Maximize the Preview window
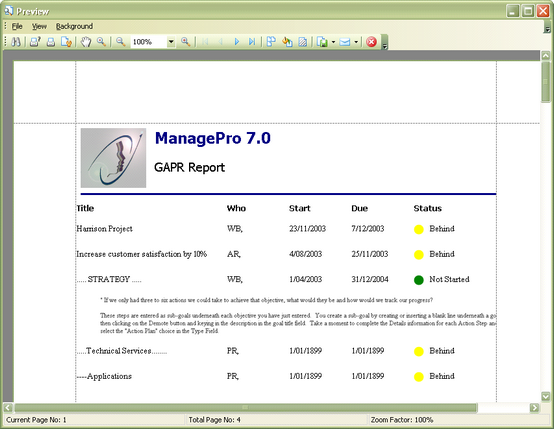Viewport: 554px width, 429px height. click(x=528, y=11)
